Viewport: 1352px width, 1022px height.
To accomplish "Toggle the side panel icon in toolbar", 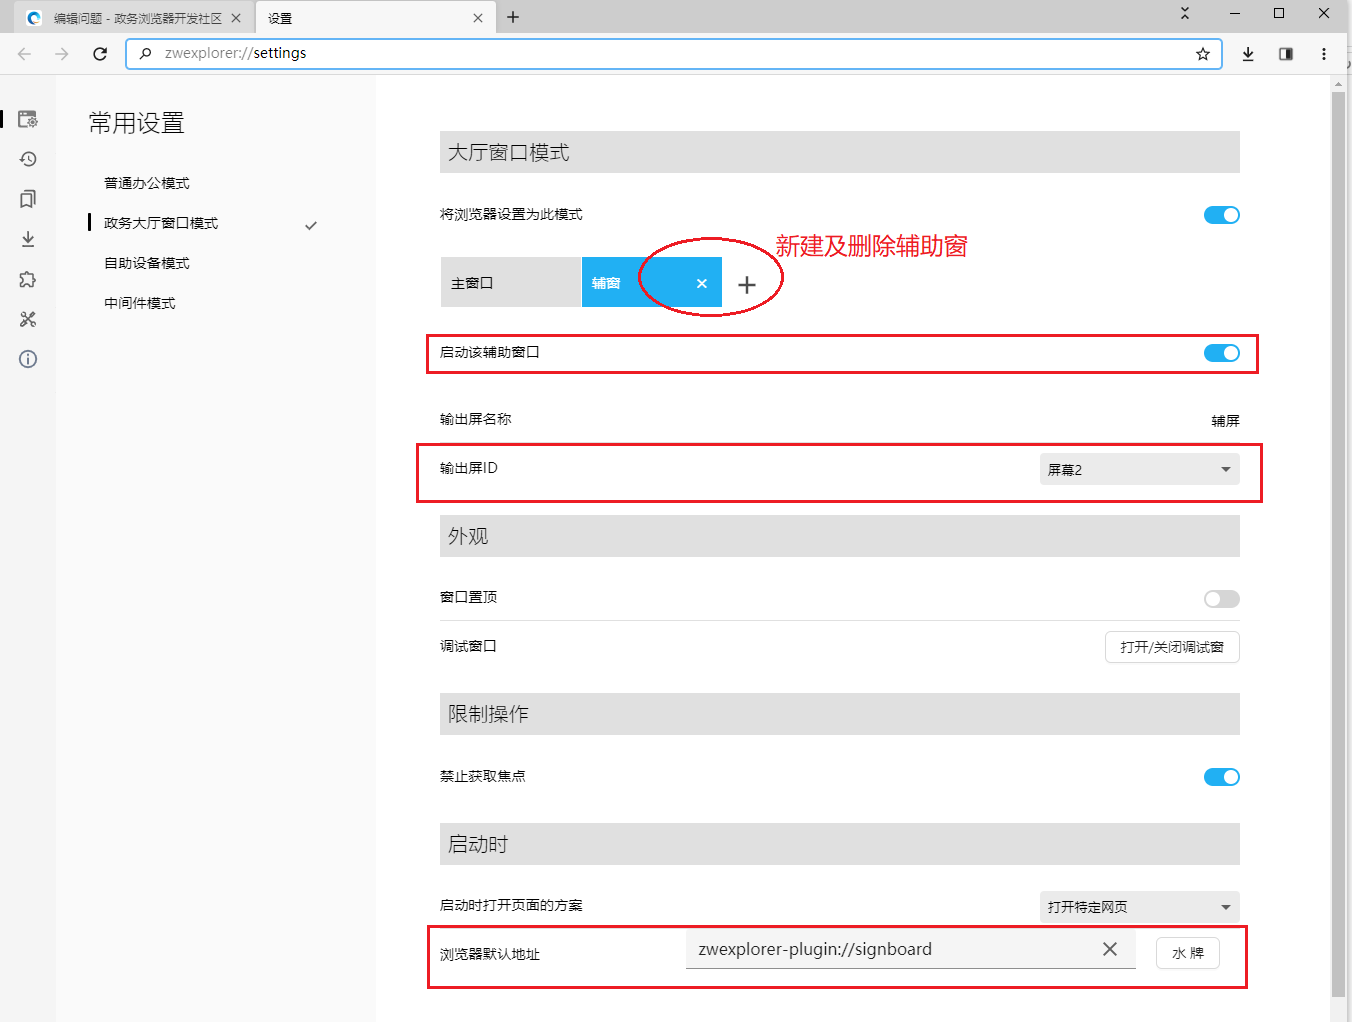I will [1286, 54].
